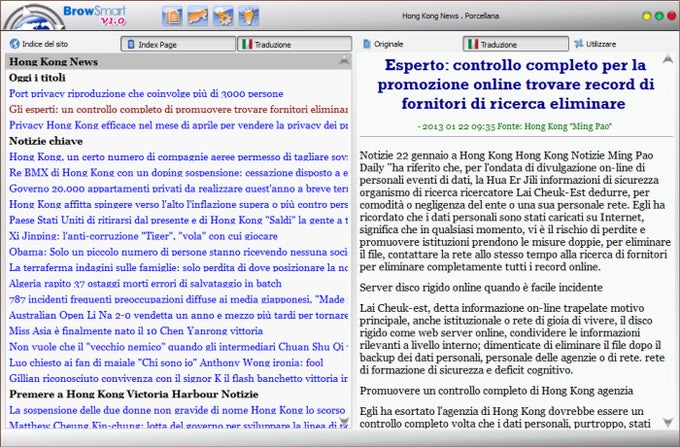Click the BrowSmart logo
Screen dimensions: 680x447
pos(95,15)
